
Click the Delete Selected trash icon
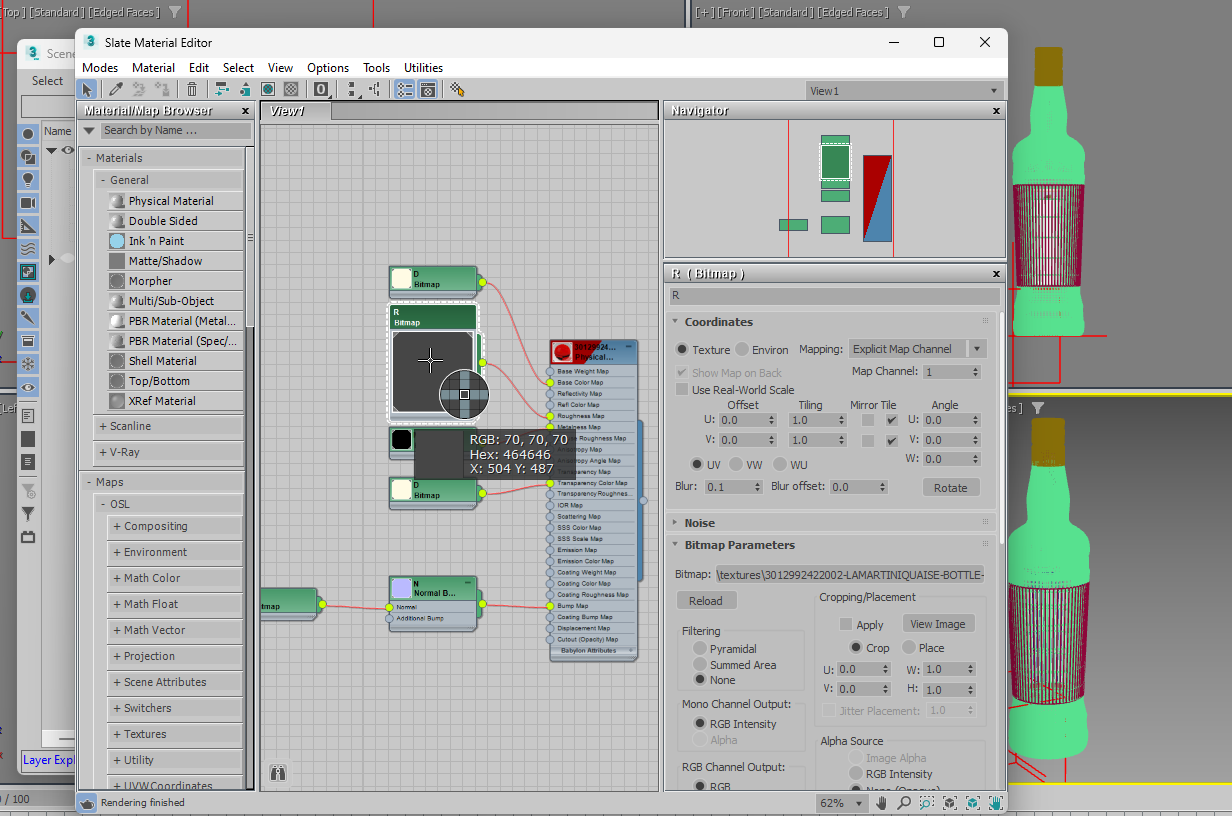[x=192, y=90]
